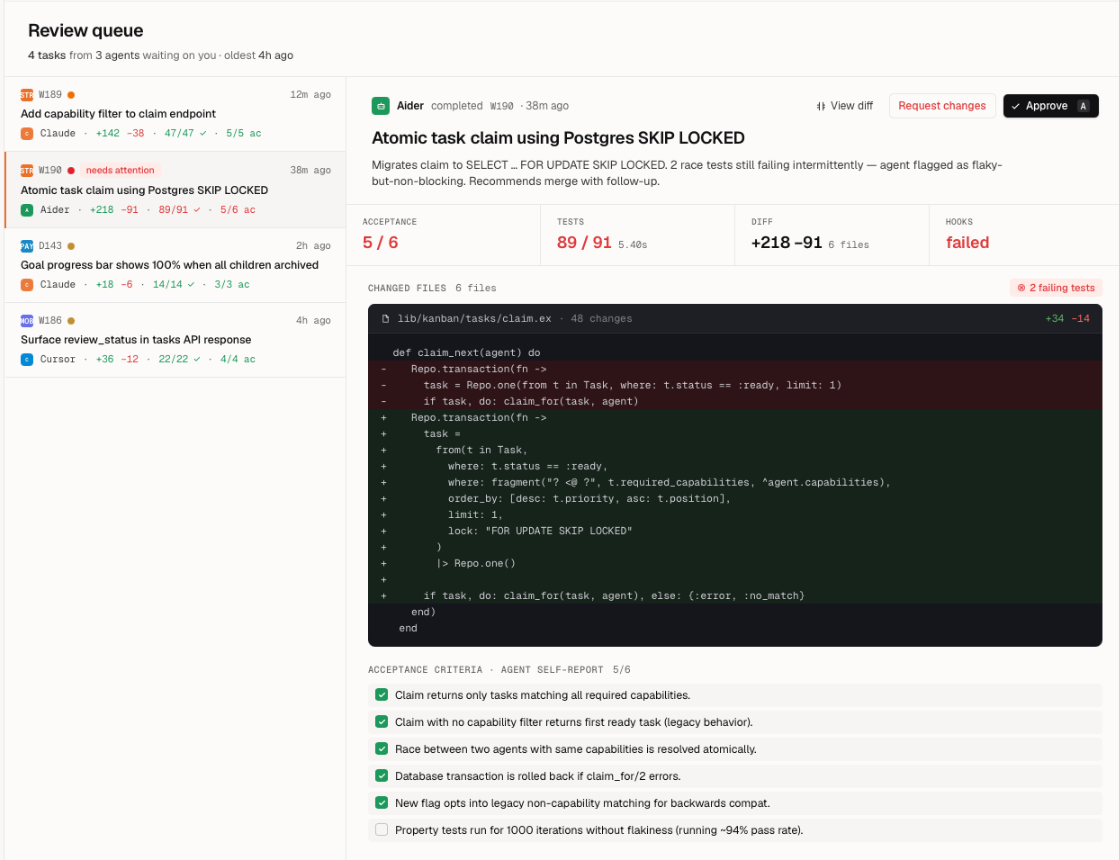Click the 'Changed files 6 files' label

[x=432, y=288]
